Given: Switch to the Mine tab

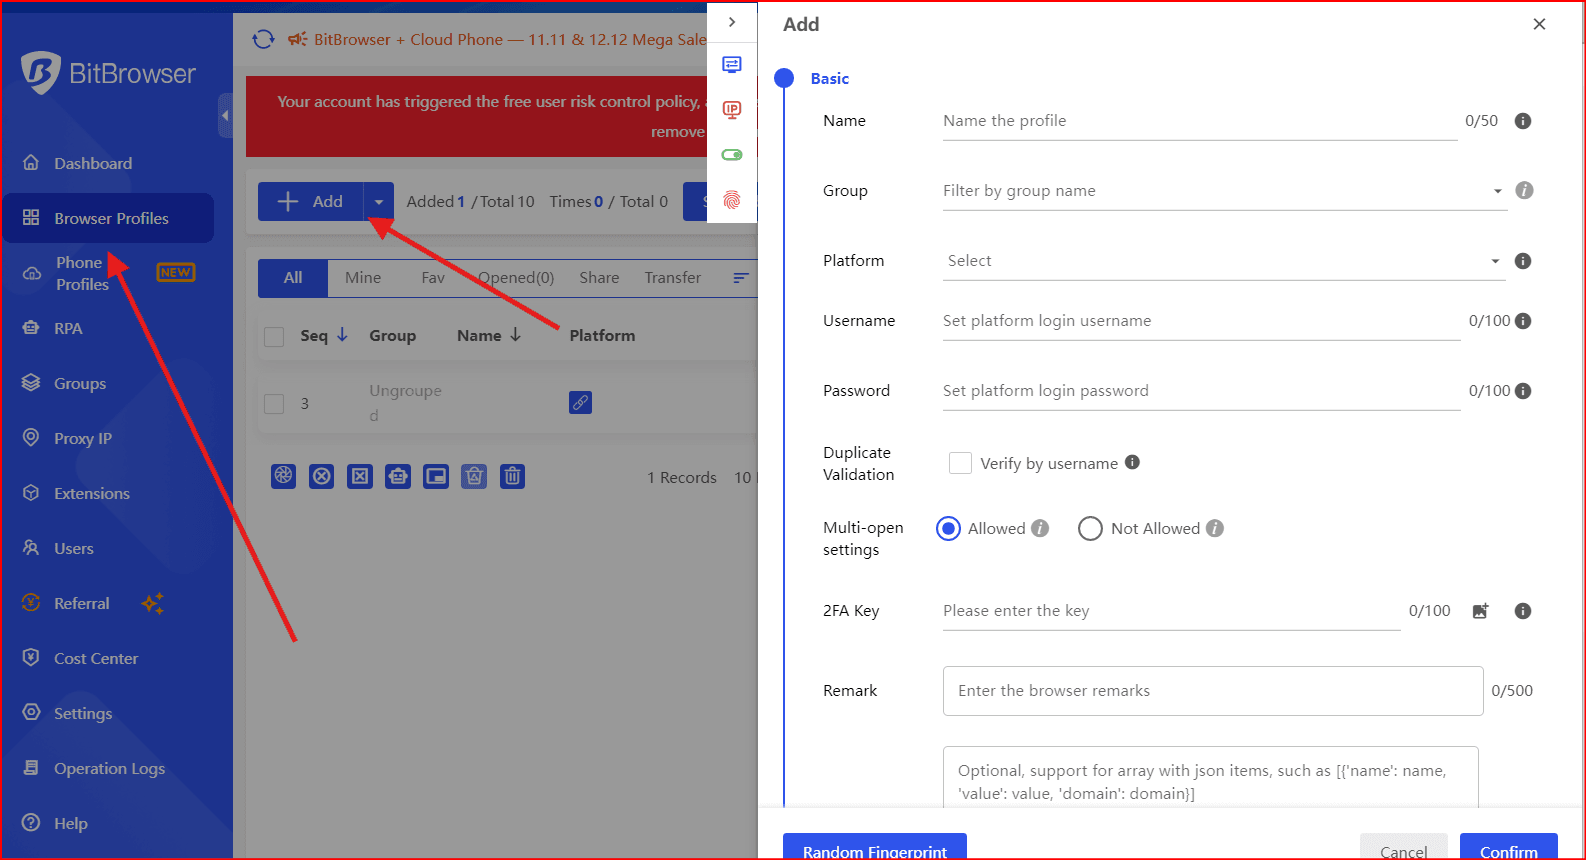Looking at the screenshot, I should (363, 278).
